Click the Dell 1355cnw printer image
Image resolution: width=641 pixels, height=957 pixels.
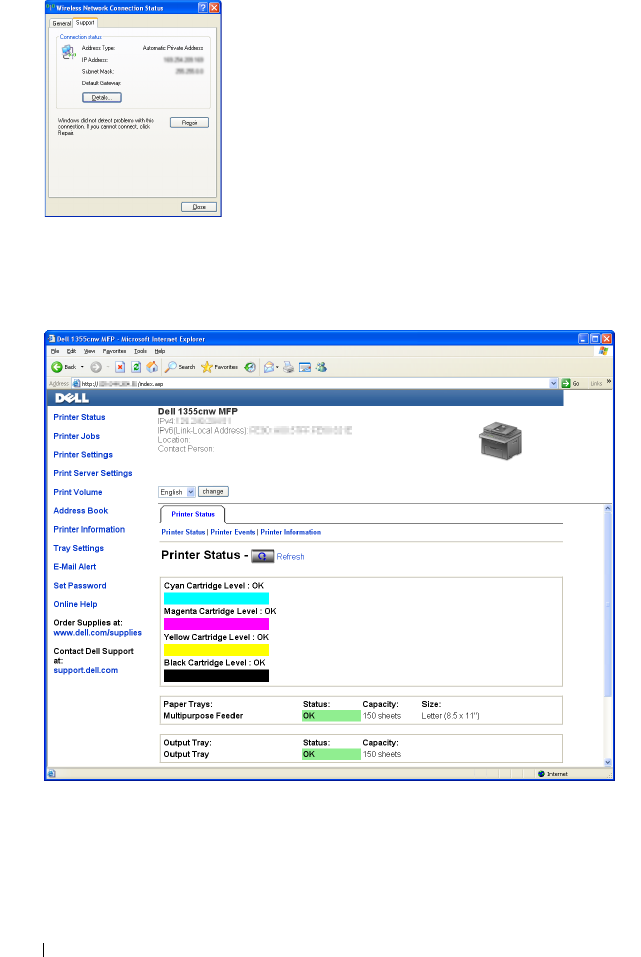pos(501,440)
